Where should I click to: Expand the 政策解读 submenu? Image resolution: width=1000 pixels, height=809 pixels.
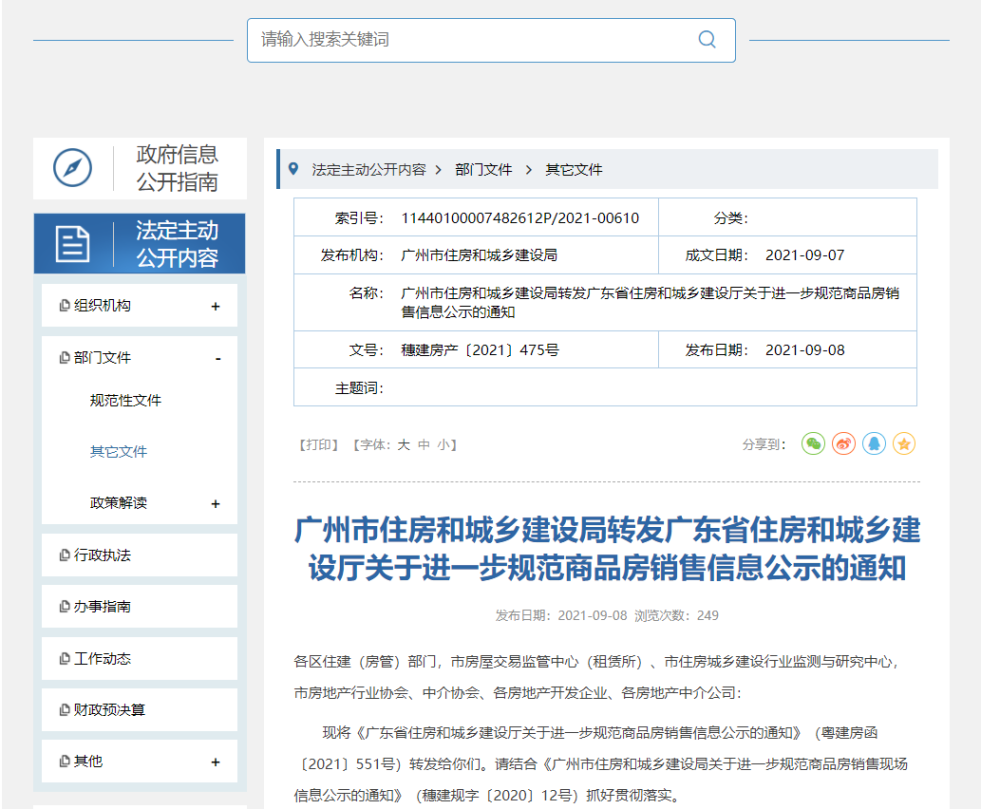(x=216, y=504)
